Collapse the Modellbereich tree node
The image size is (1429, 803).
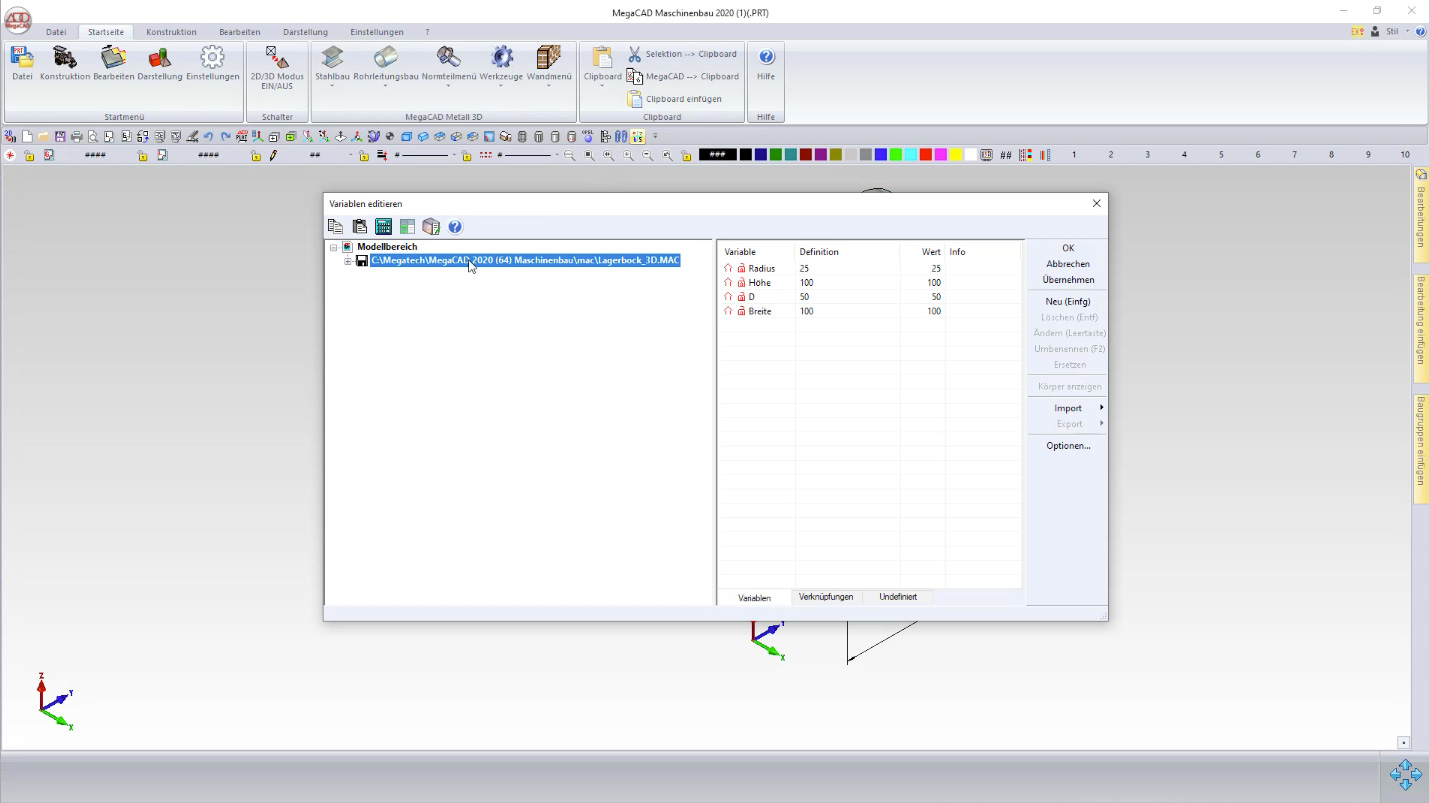334,247
